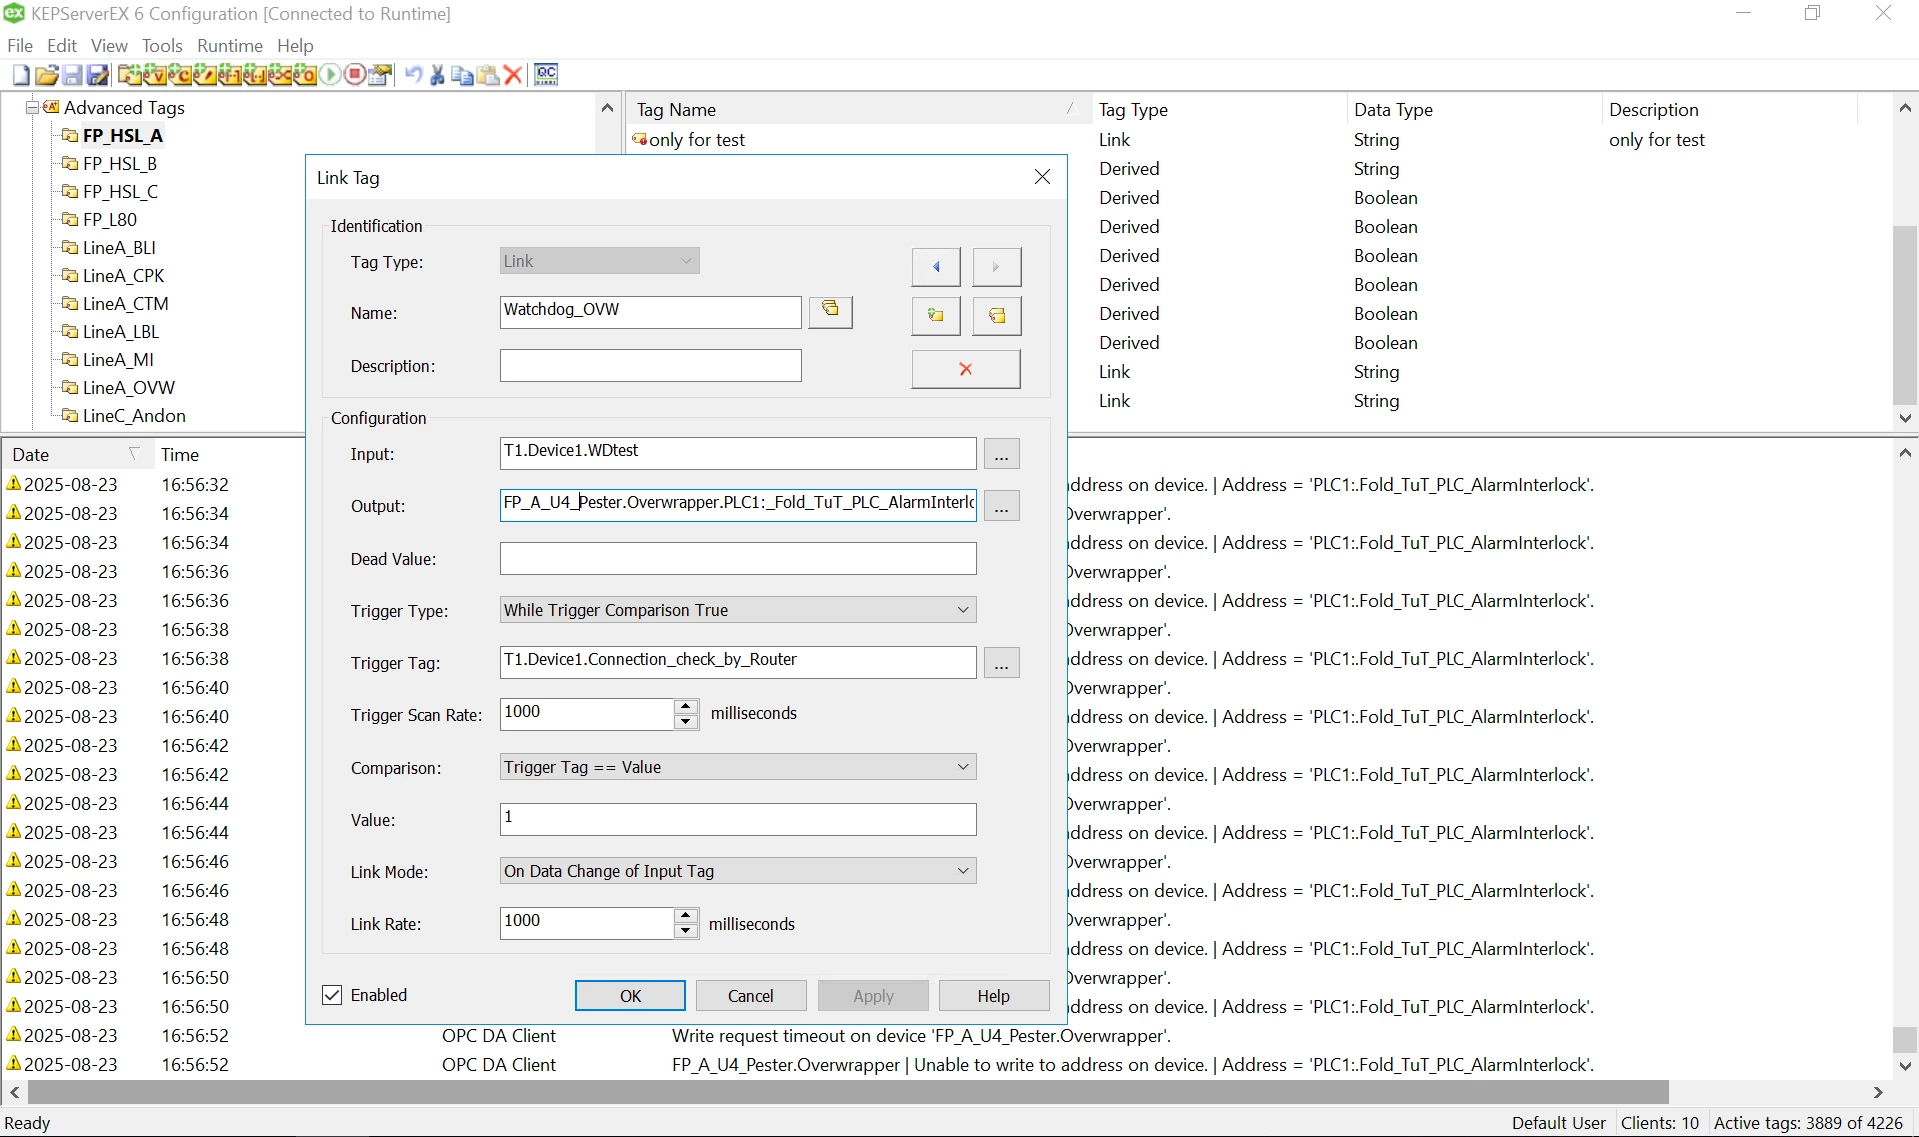1919x1137 pixels.
Task: Click the Undo arrow icon
Action: click(413, 75)
